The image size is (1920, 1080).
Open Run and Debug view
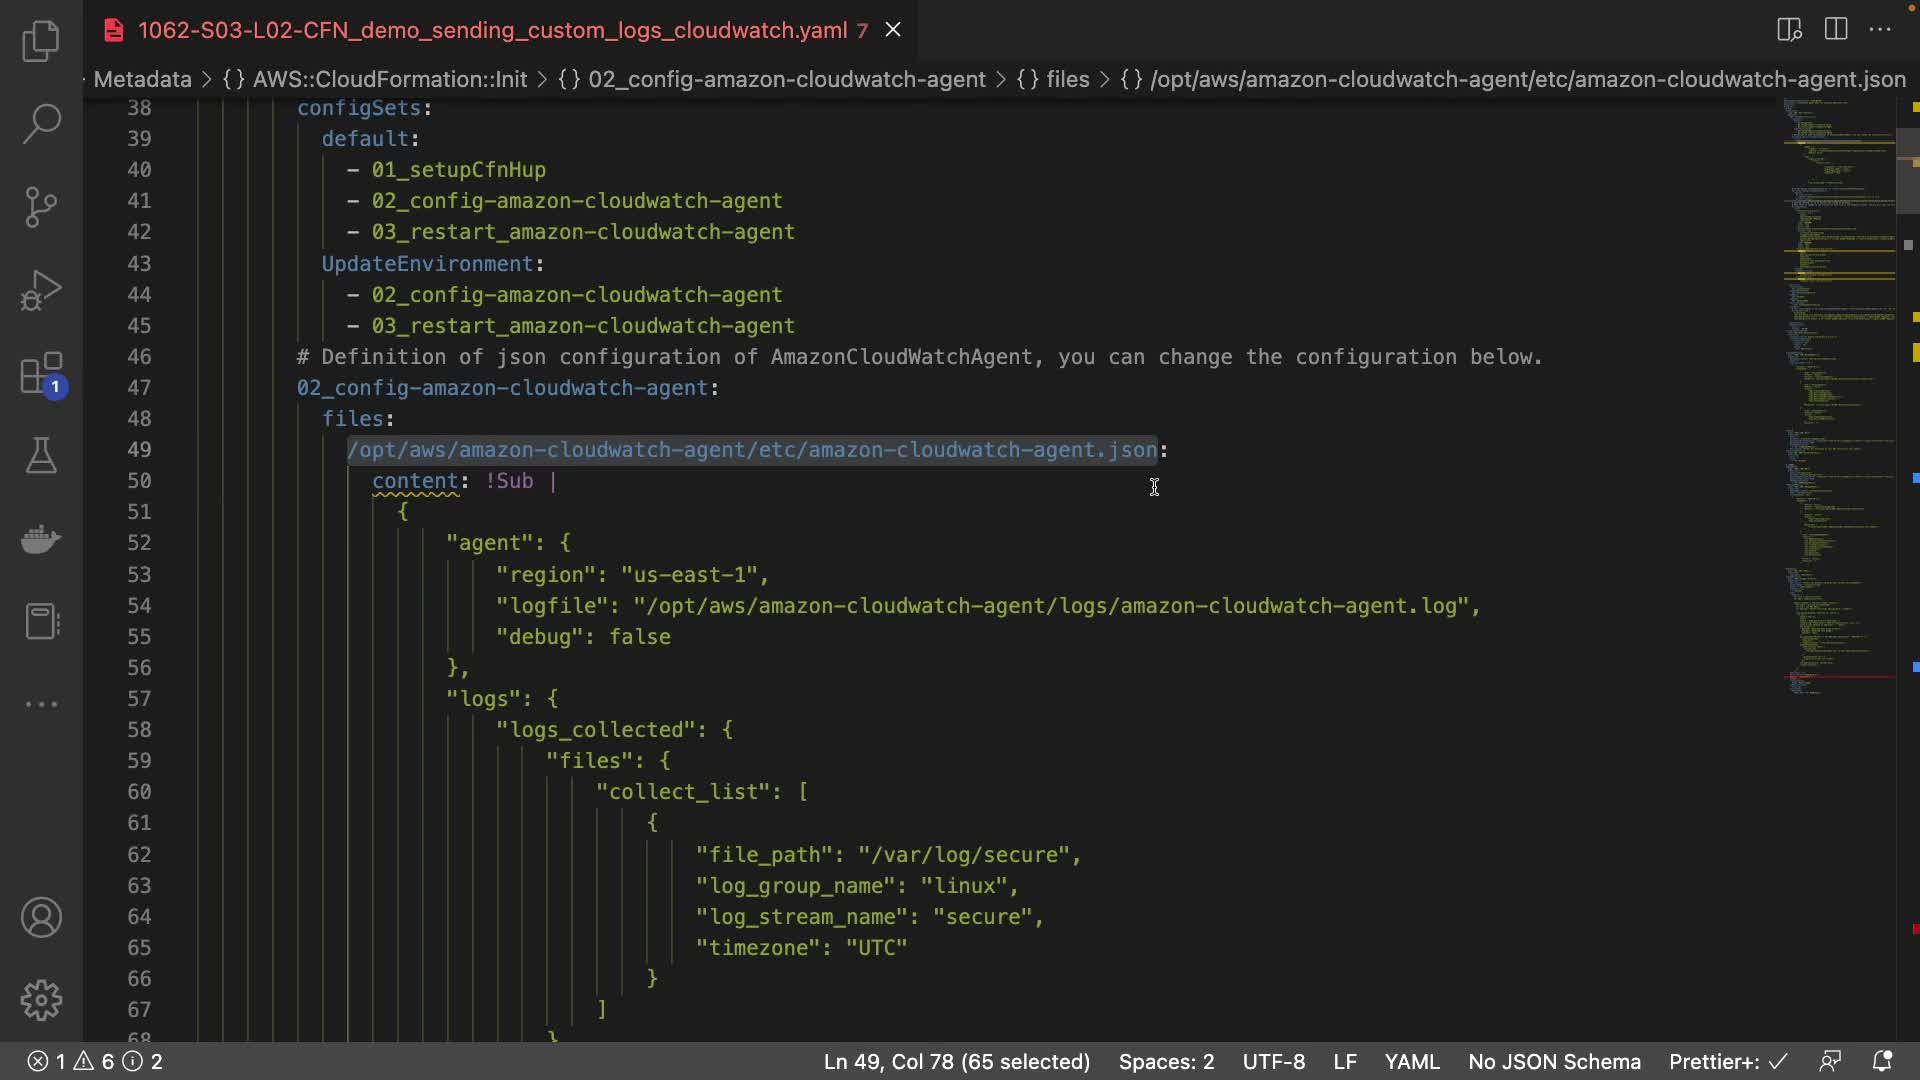[x=41, y=291]
